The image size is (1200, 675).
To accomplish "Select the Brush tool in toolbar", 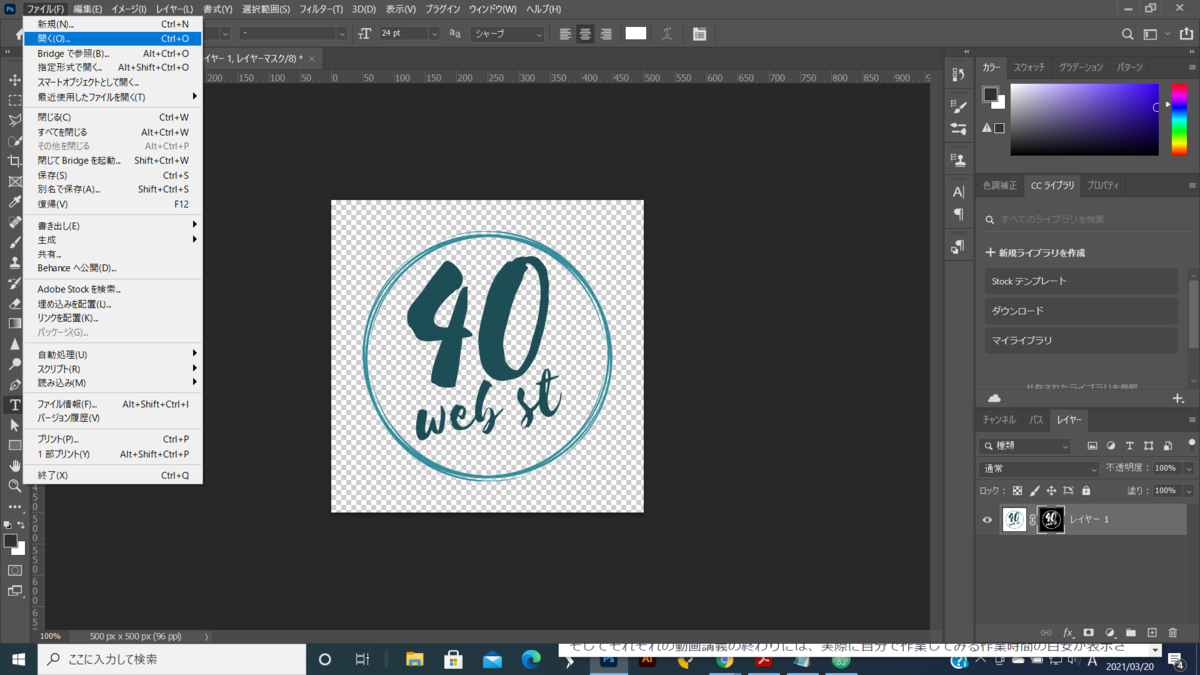I will click(14, 242).
